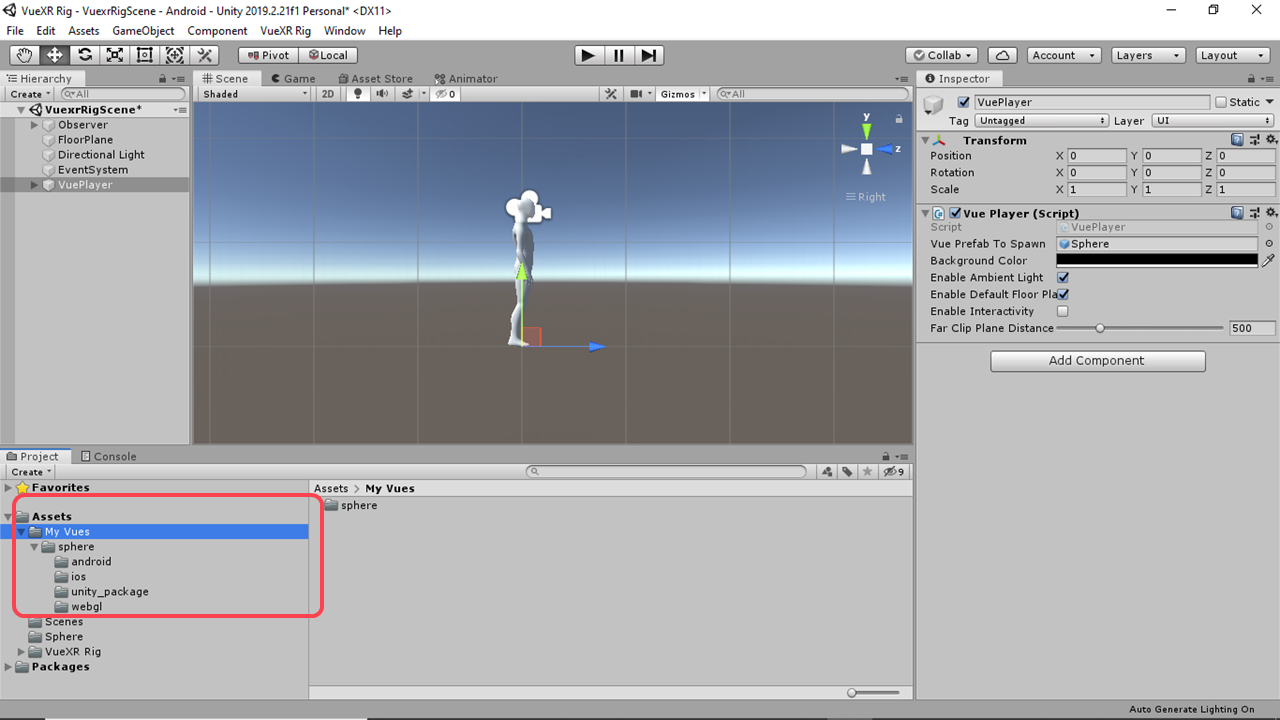The image size is (1280, 720).
Task: Open the Shaded draw mode dropdown
Action: coord(255,94)
